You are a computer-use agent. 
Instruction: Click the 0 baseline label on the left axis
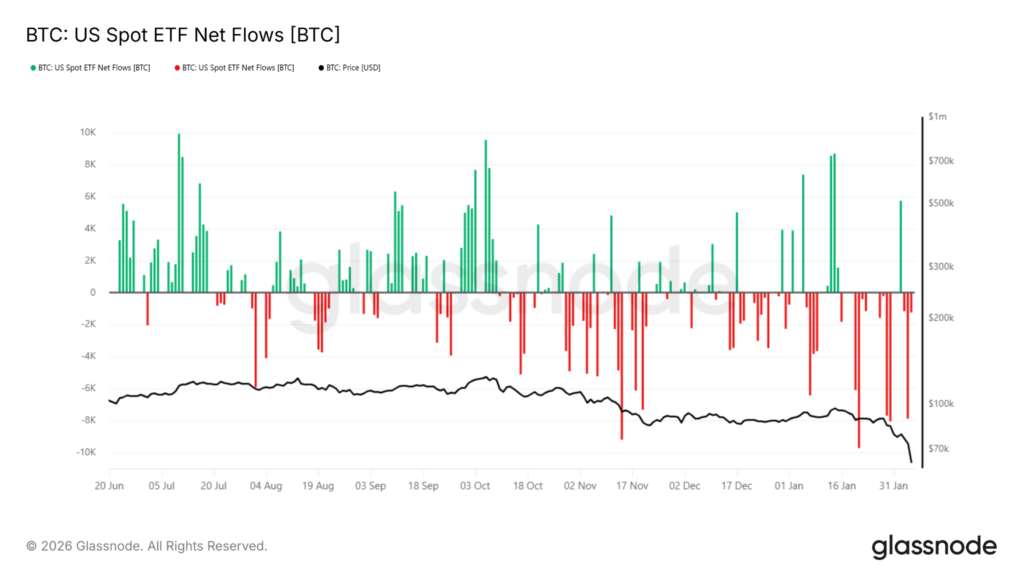[x=93, y=292]
